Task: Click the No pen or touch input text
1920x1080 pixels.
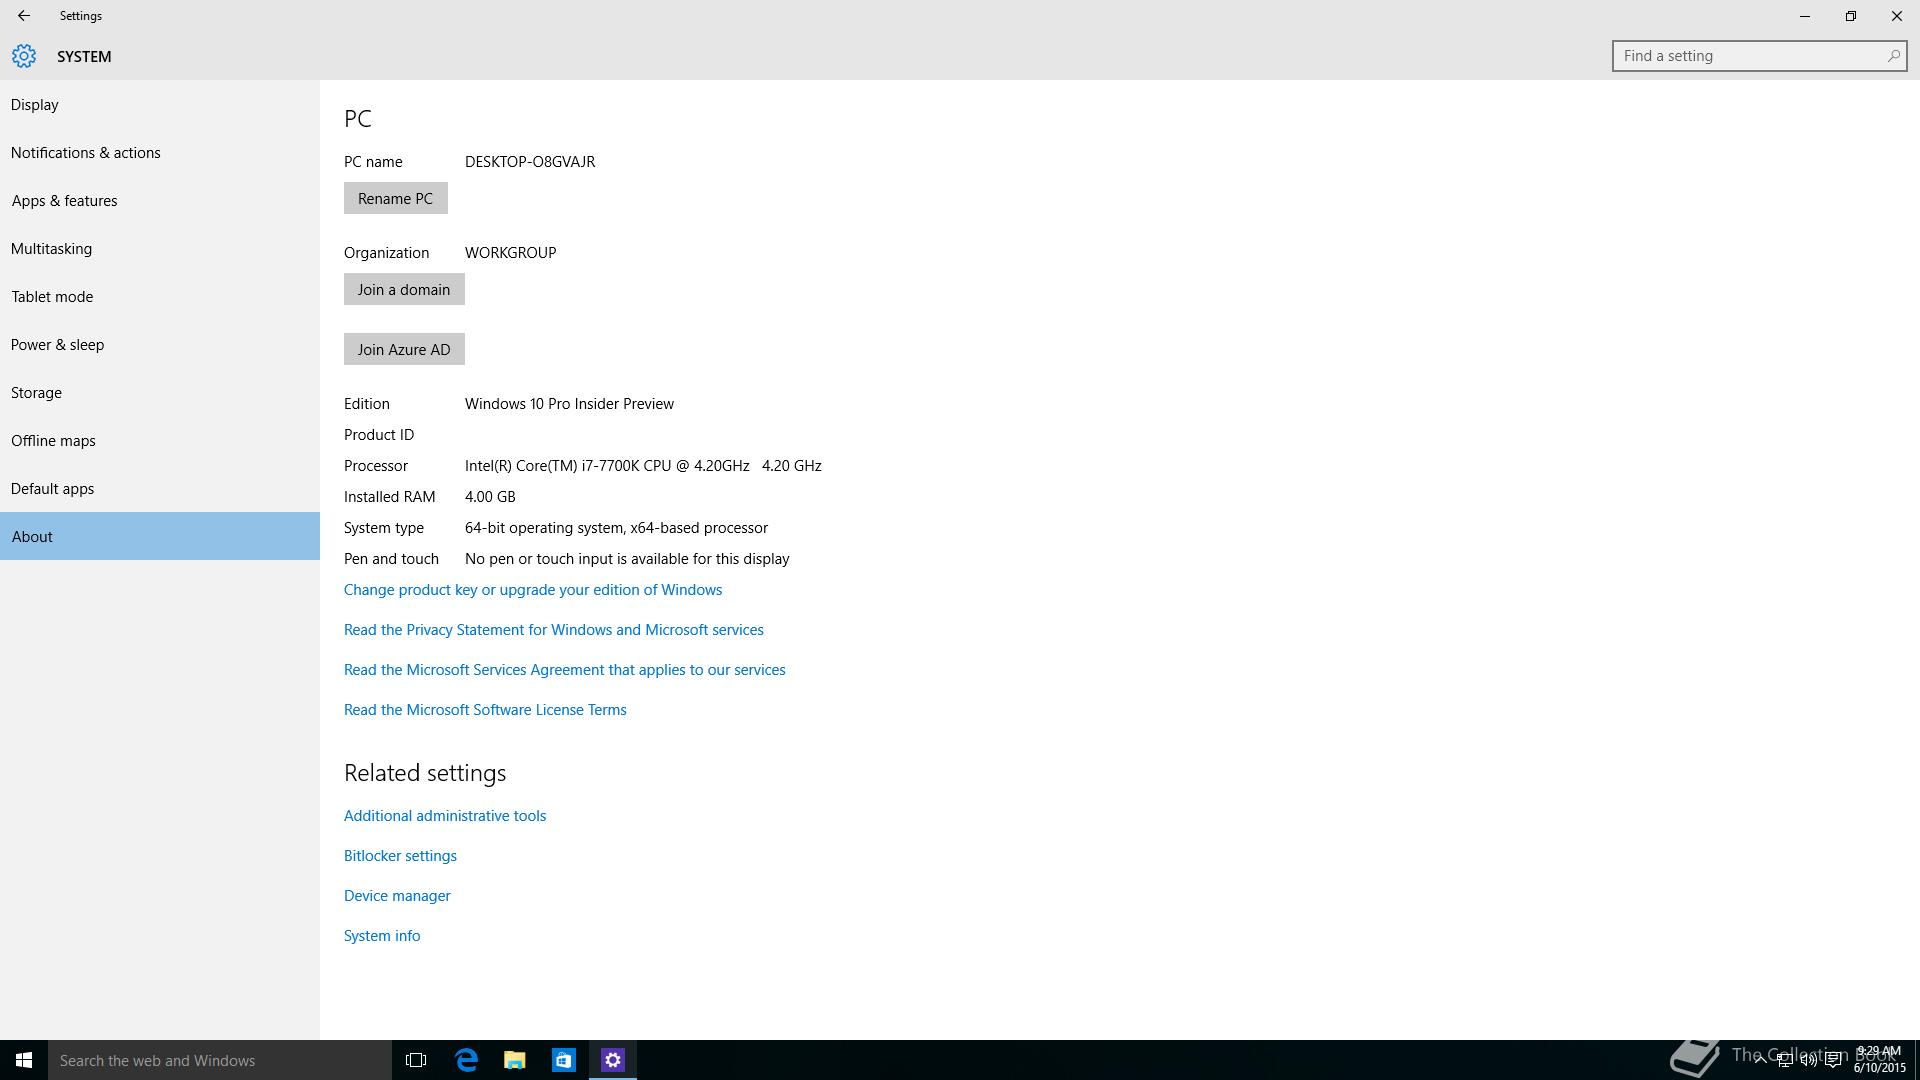Action: point(627,559)
